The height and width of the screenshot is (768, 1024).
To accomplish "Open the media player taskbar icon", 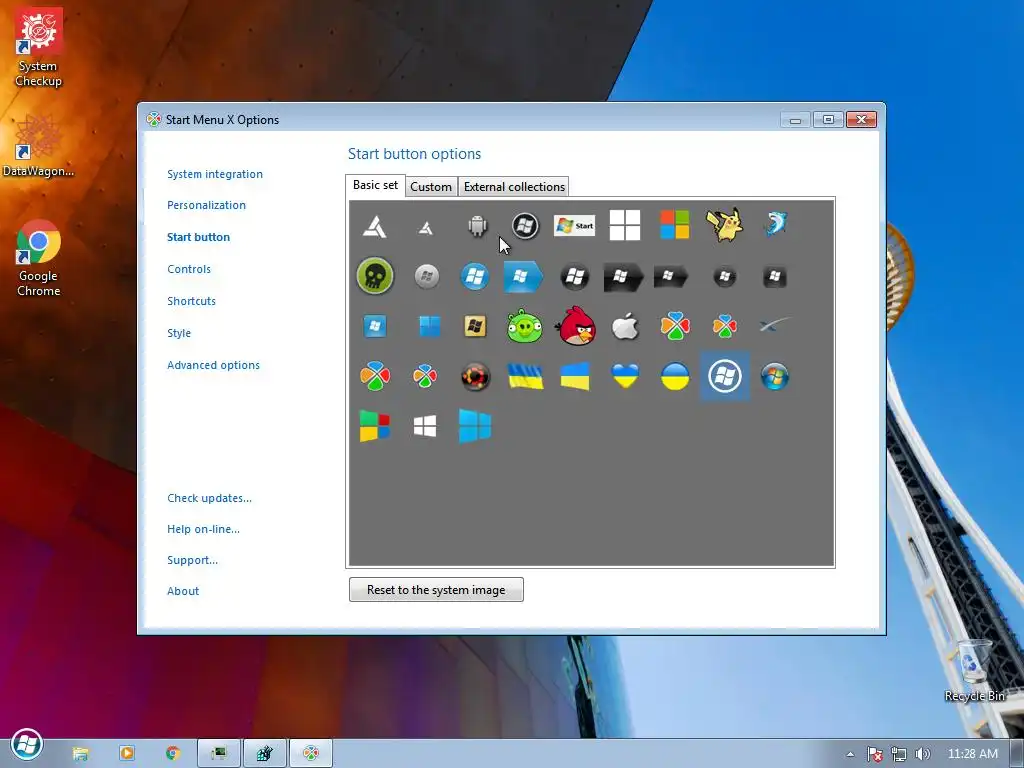I will pos(127,754).
